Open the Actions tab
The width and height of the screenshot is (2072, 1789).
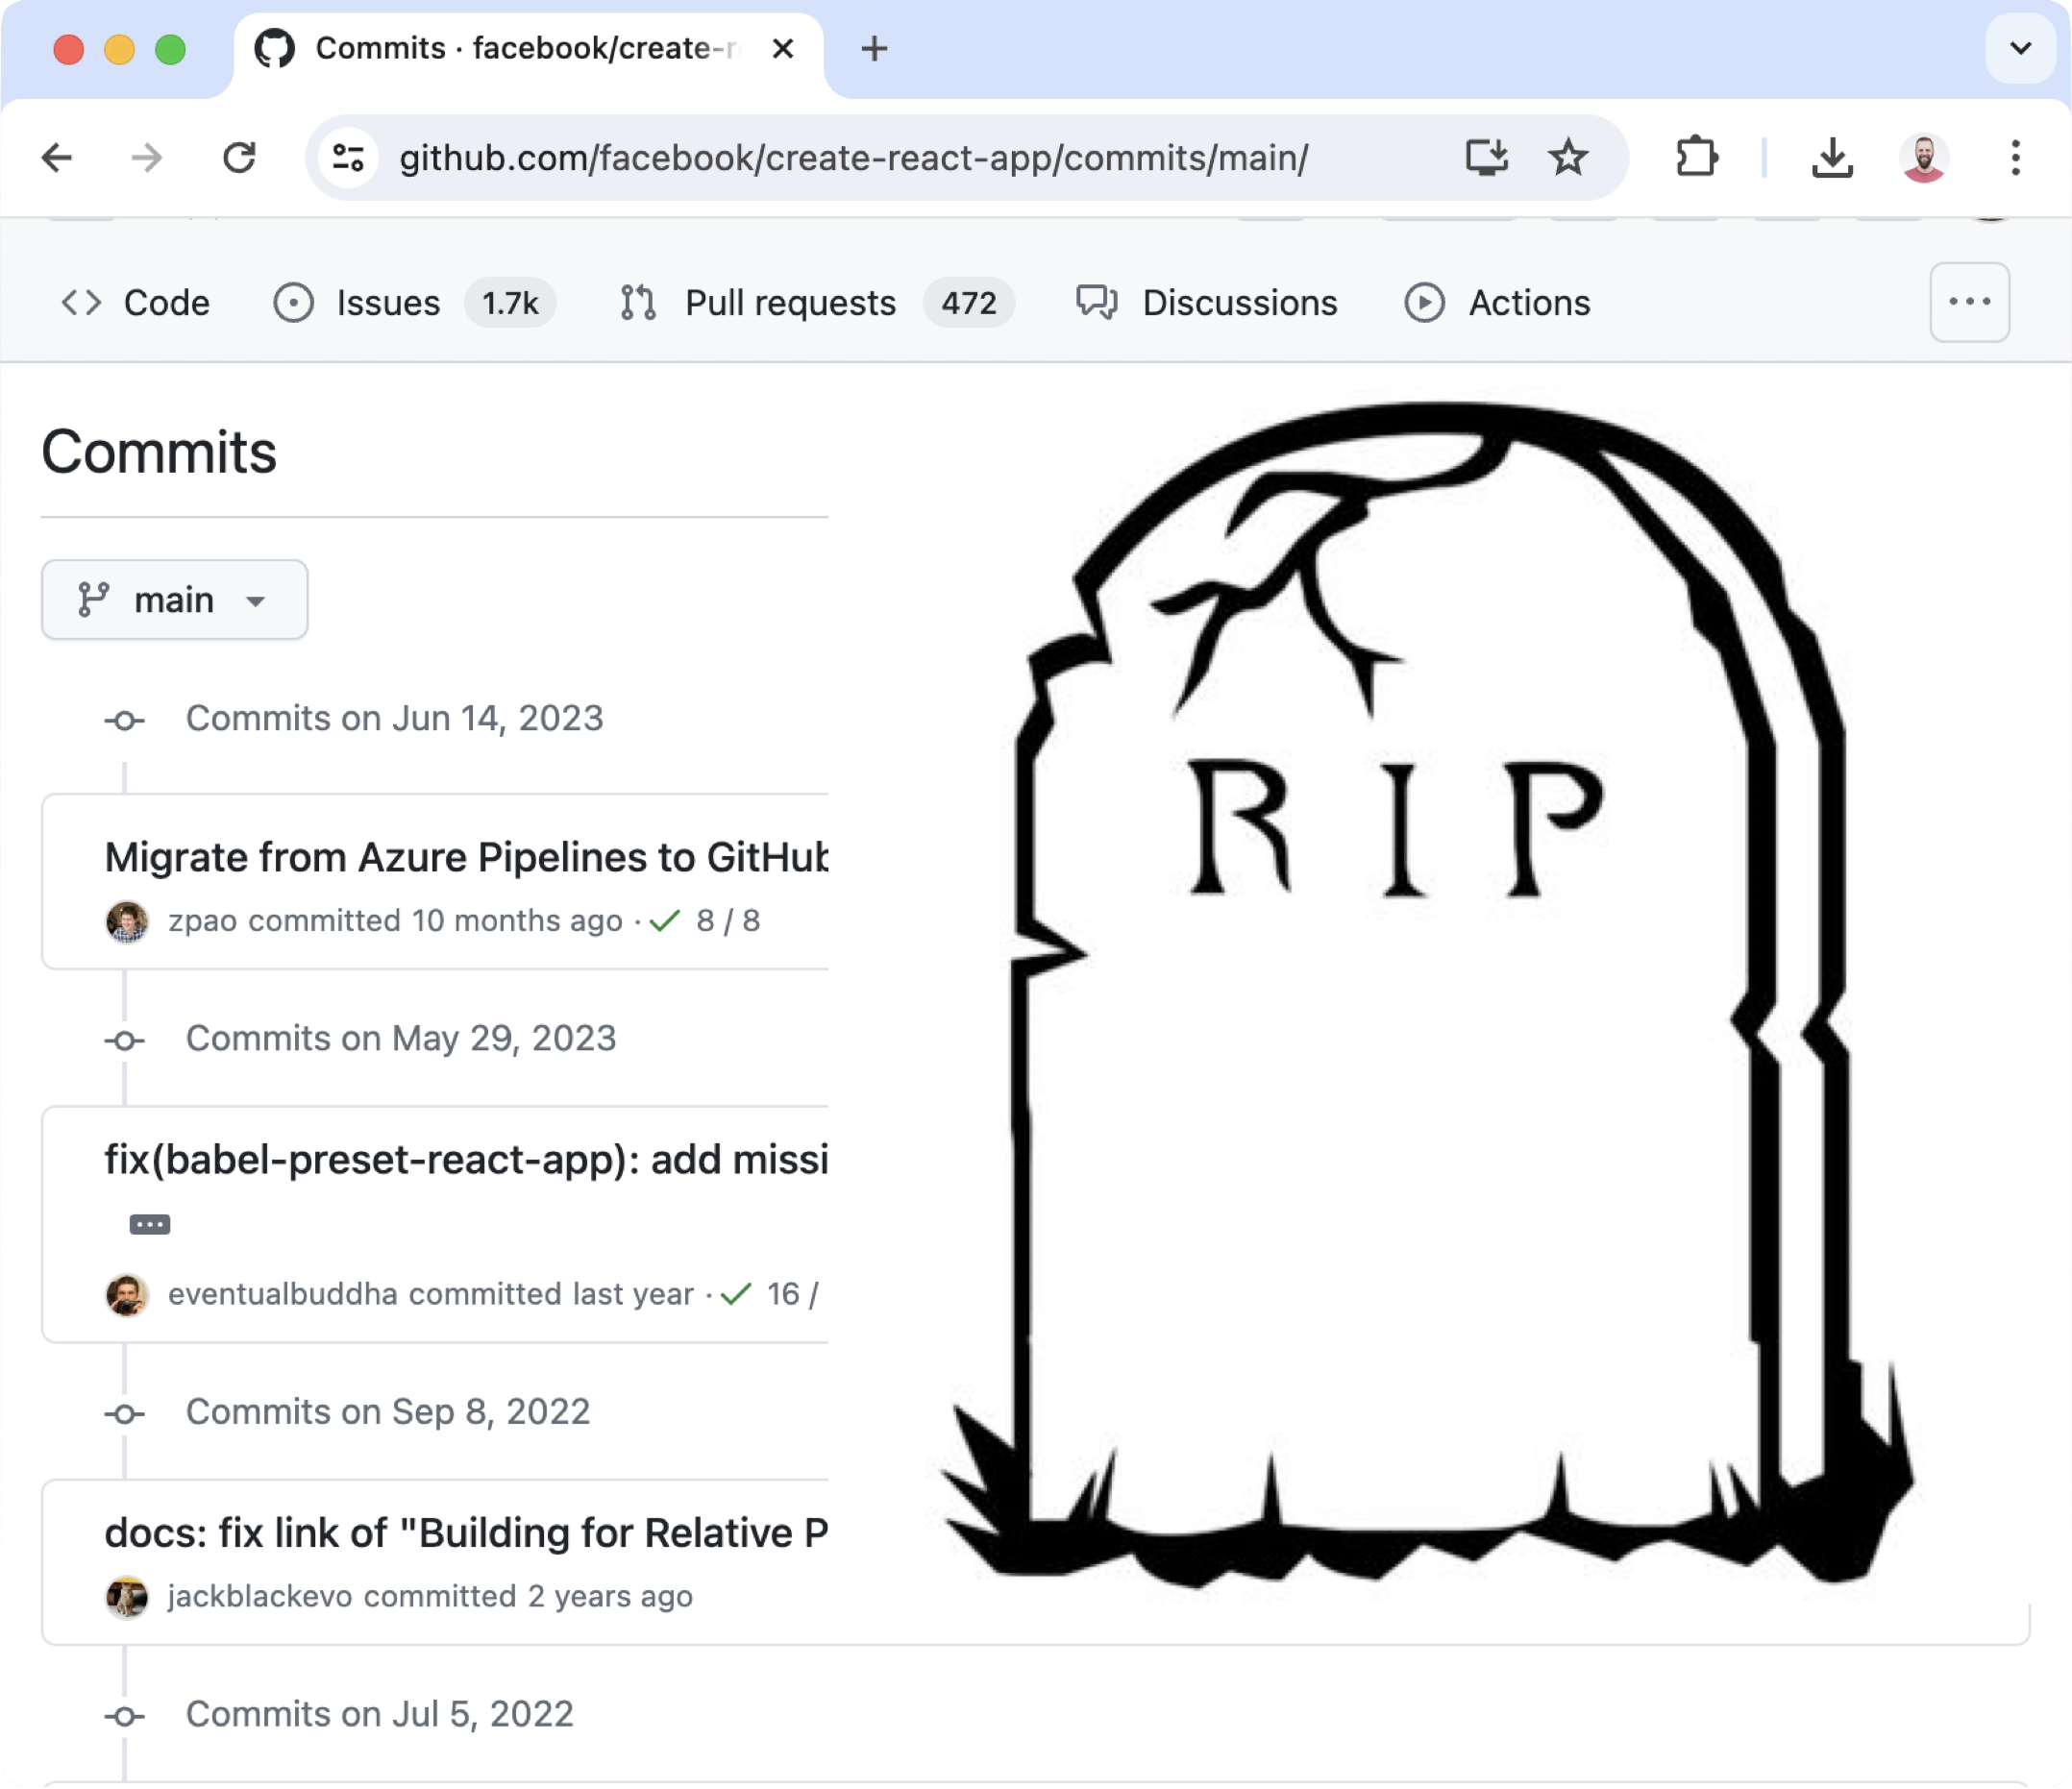point(1497,303)
